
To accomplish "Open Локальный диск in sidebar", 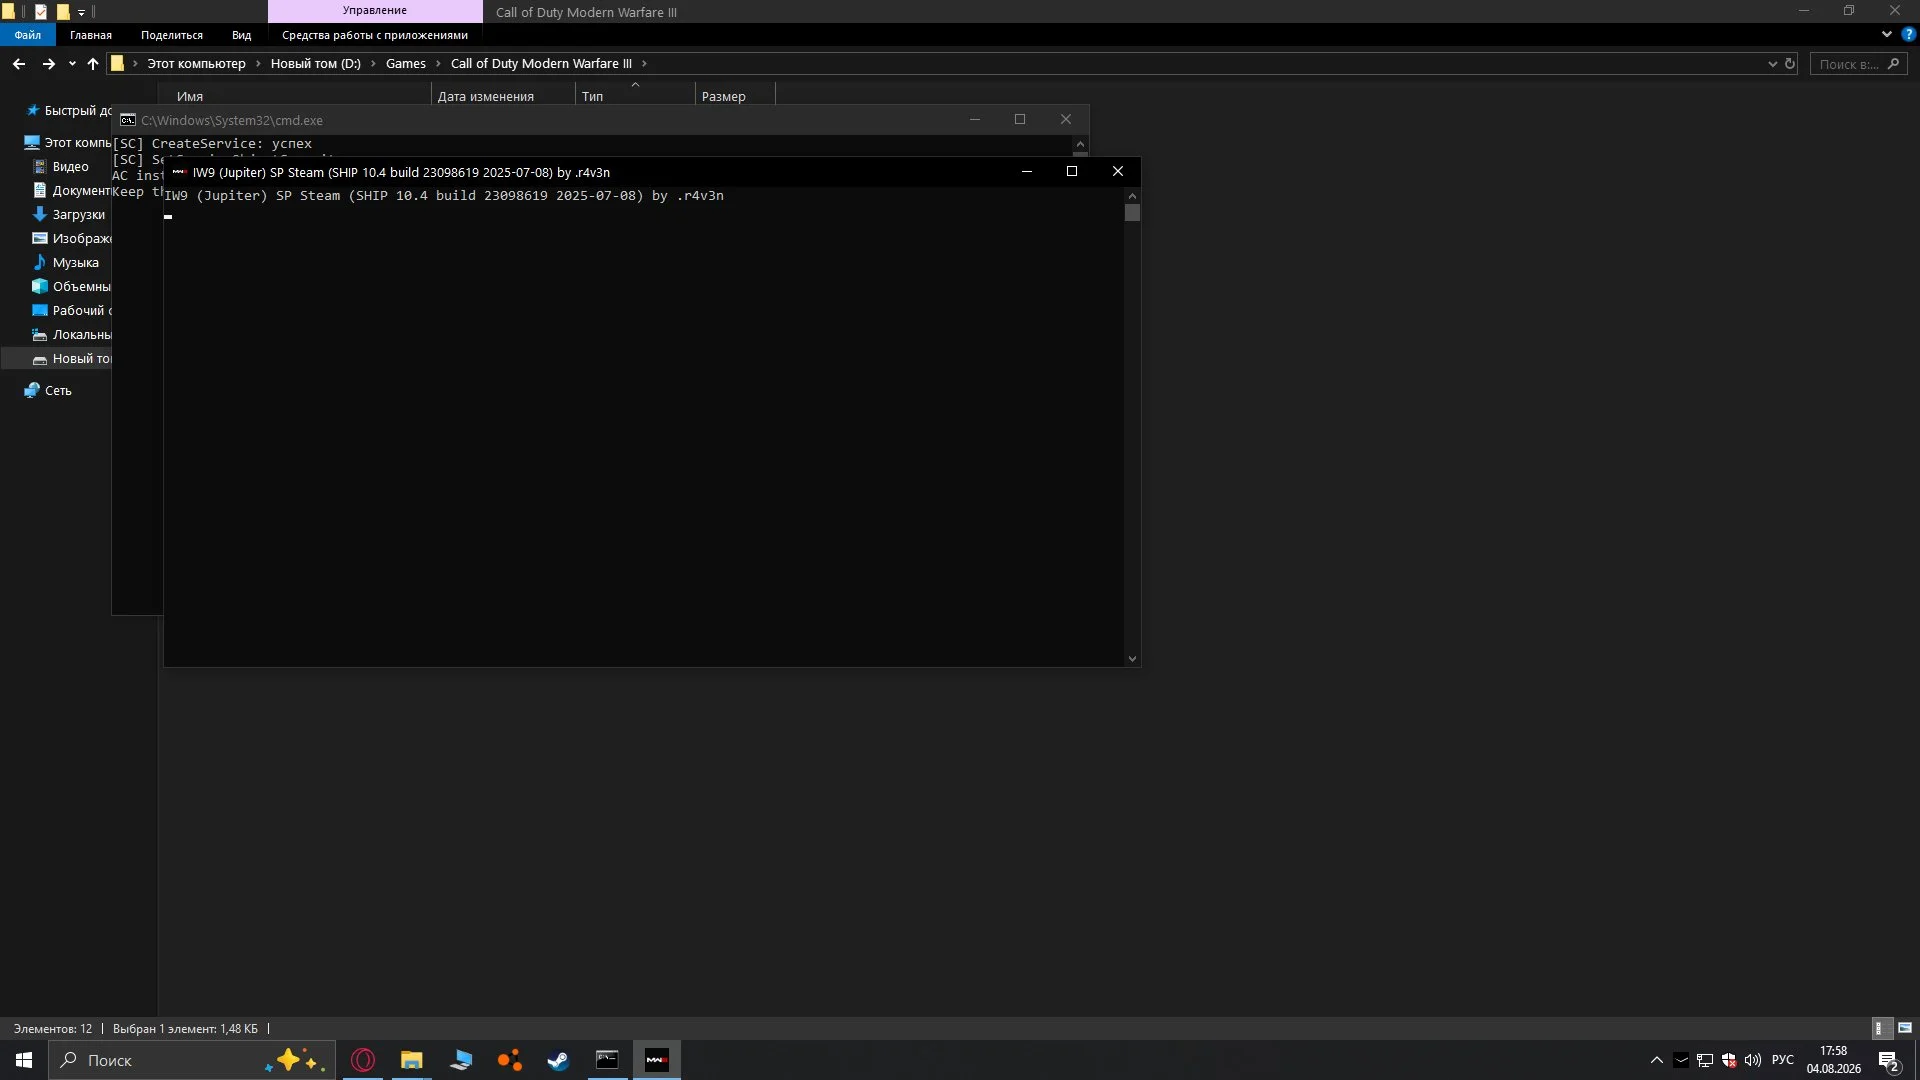I will click(x=70, y=334).
